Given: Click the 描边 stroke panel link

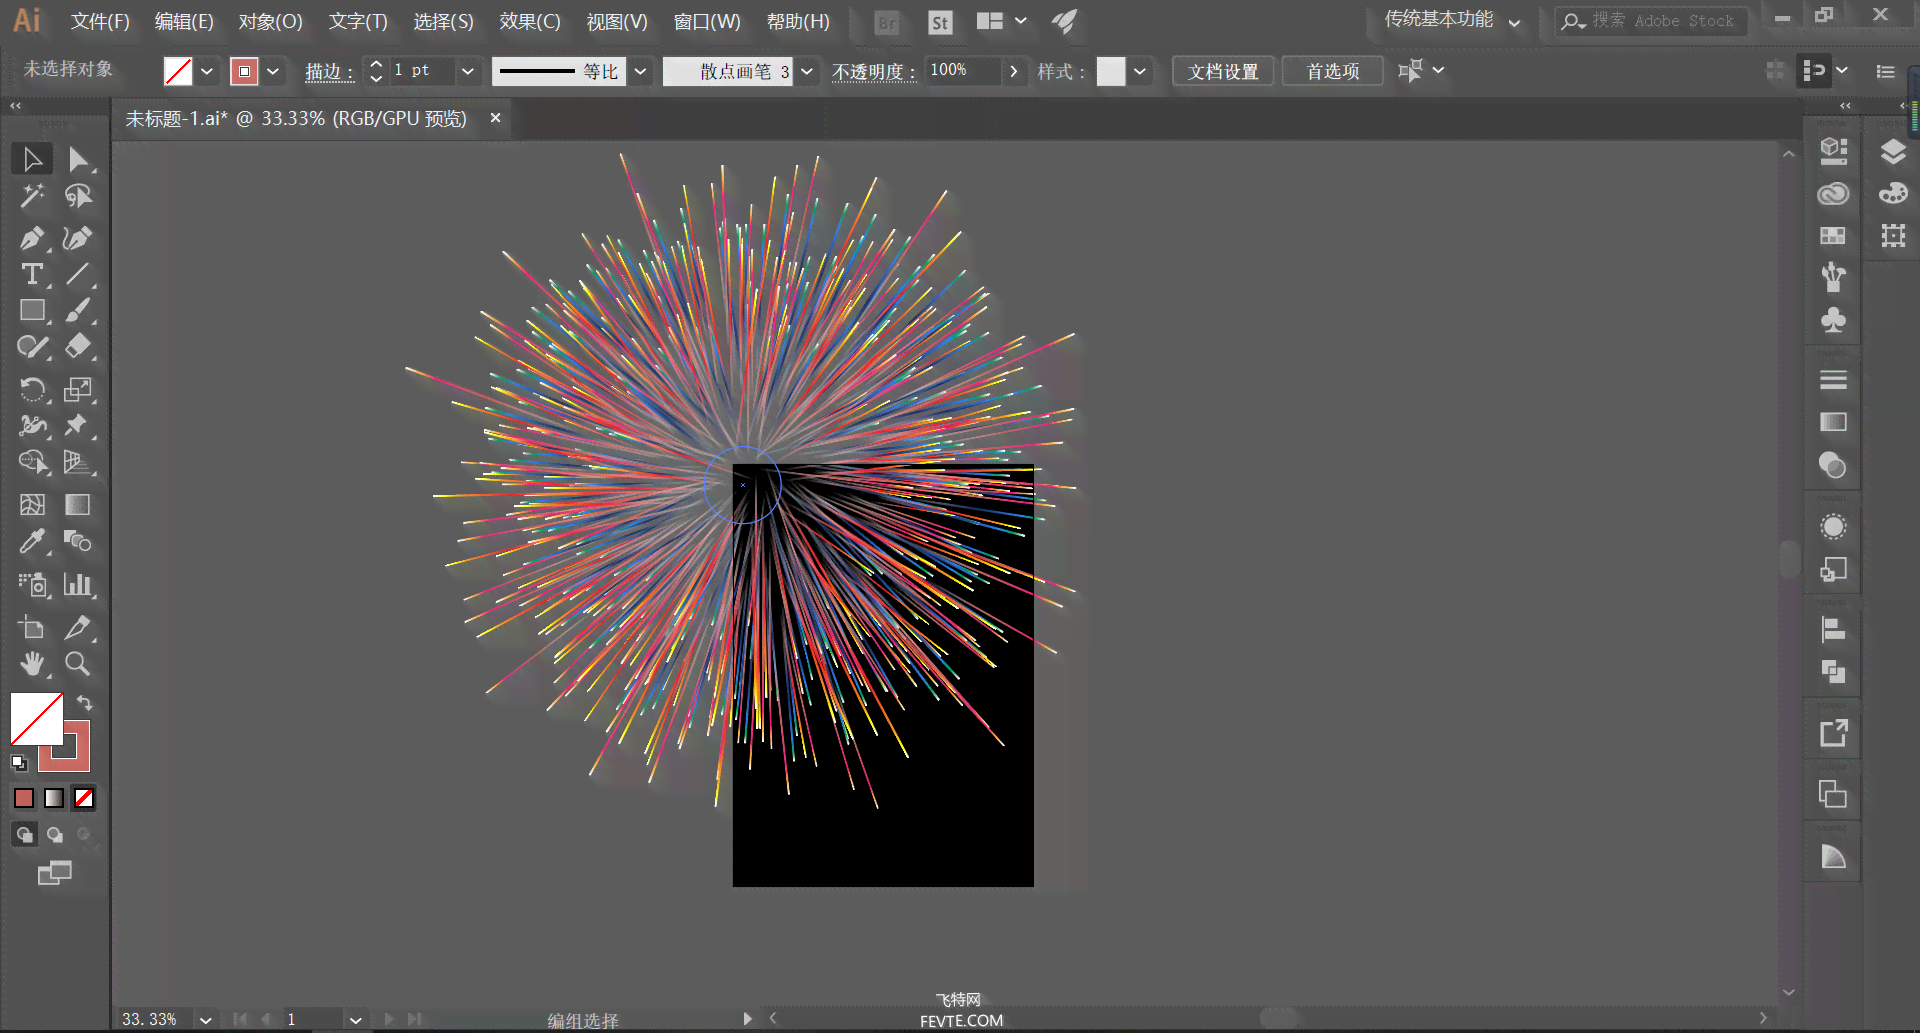Looking at the screenshot, I should pyautogui.click(x=329, y=72).
